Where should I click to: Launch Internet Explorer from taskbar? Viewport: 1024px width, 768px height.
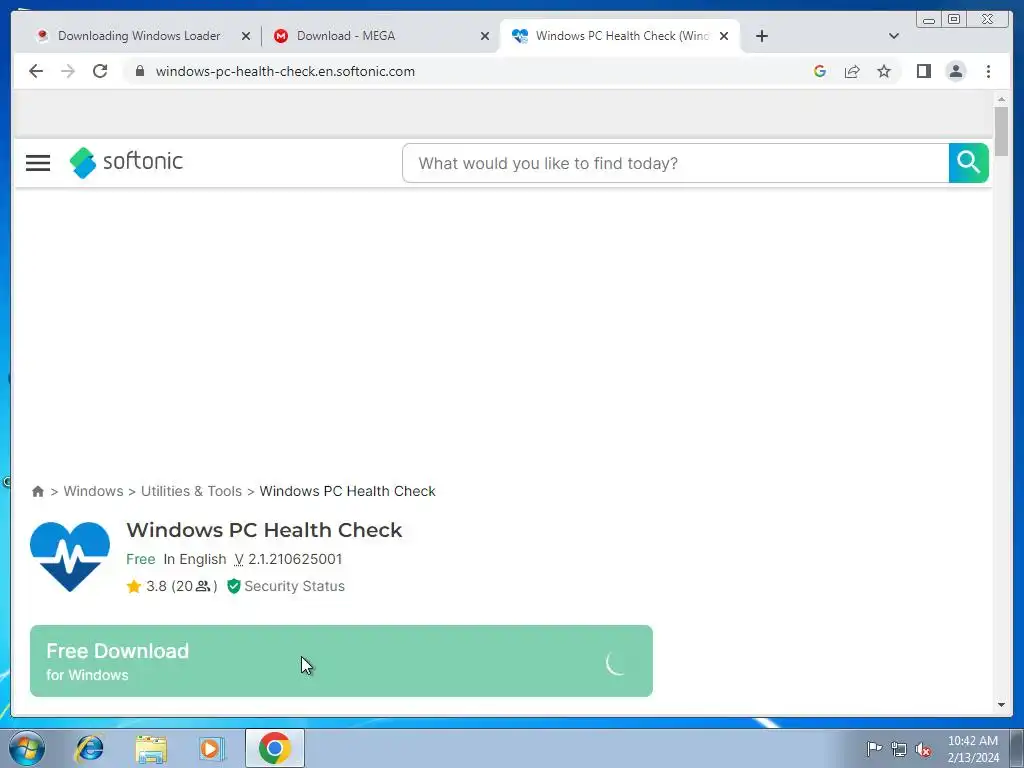click(89, 748)
